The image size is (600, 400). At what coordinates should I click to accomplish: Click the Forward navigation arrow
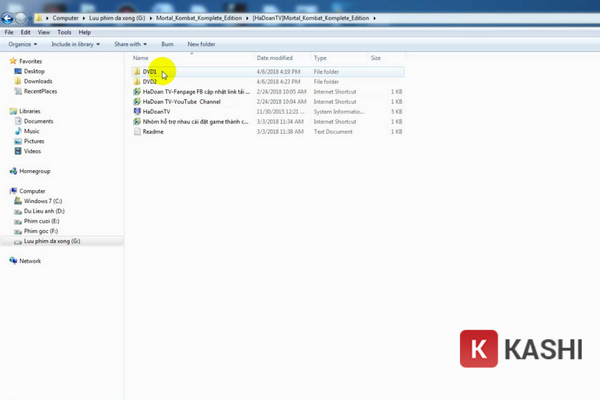tap(21, 18)
